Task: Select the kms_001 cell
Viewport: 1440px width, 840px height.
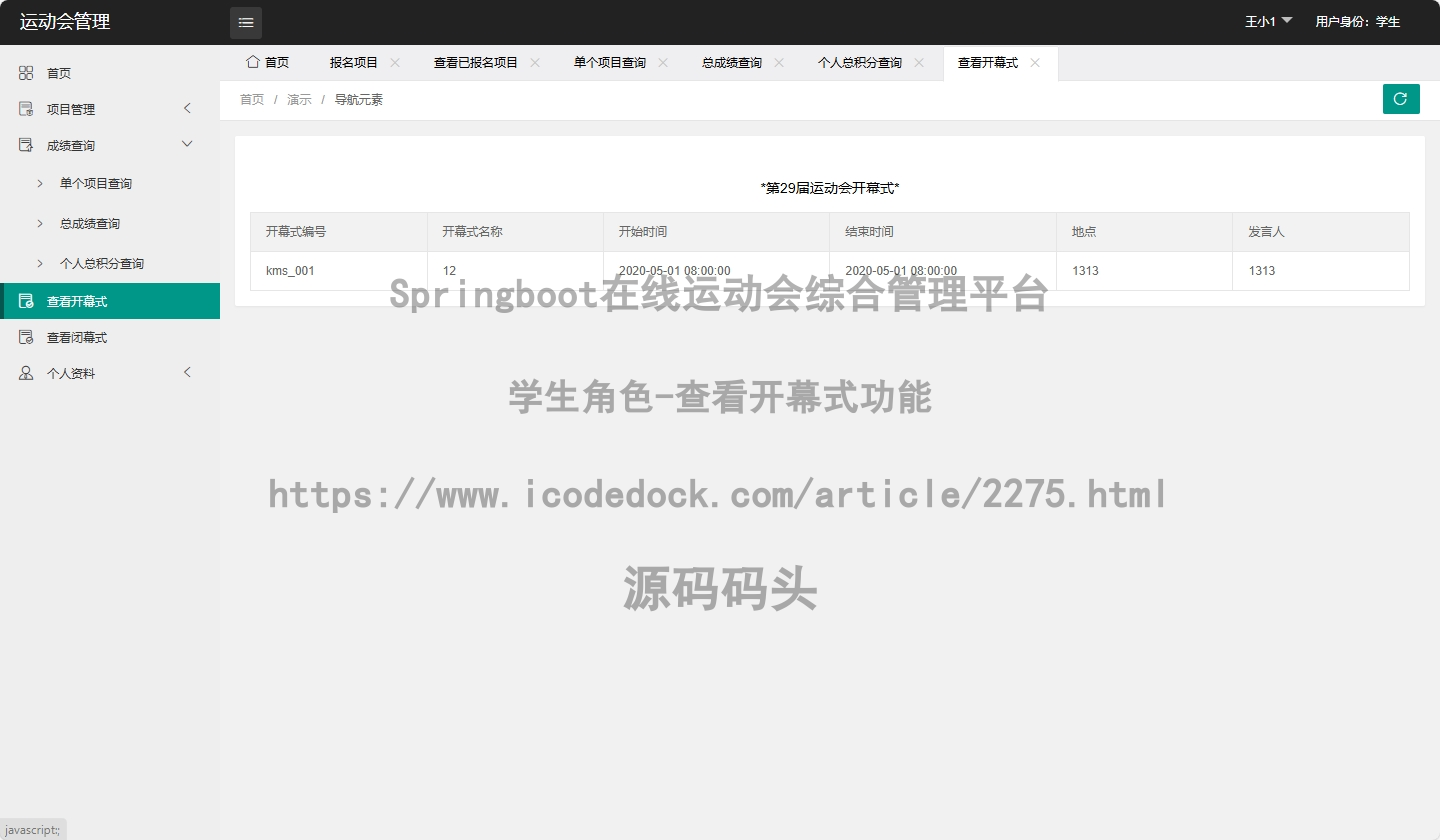Action: tap(339, 271)
